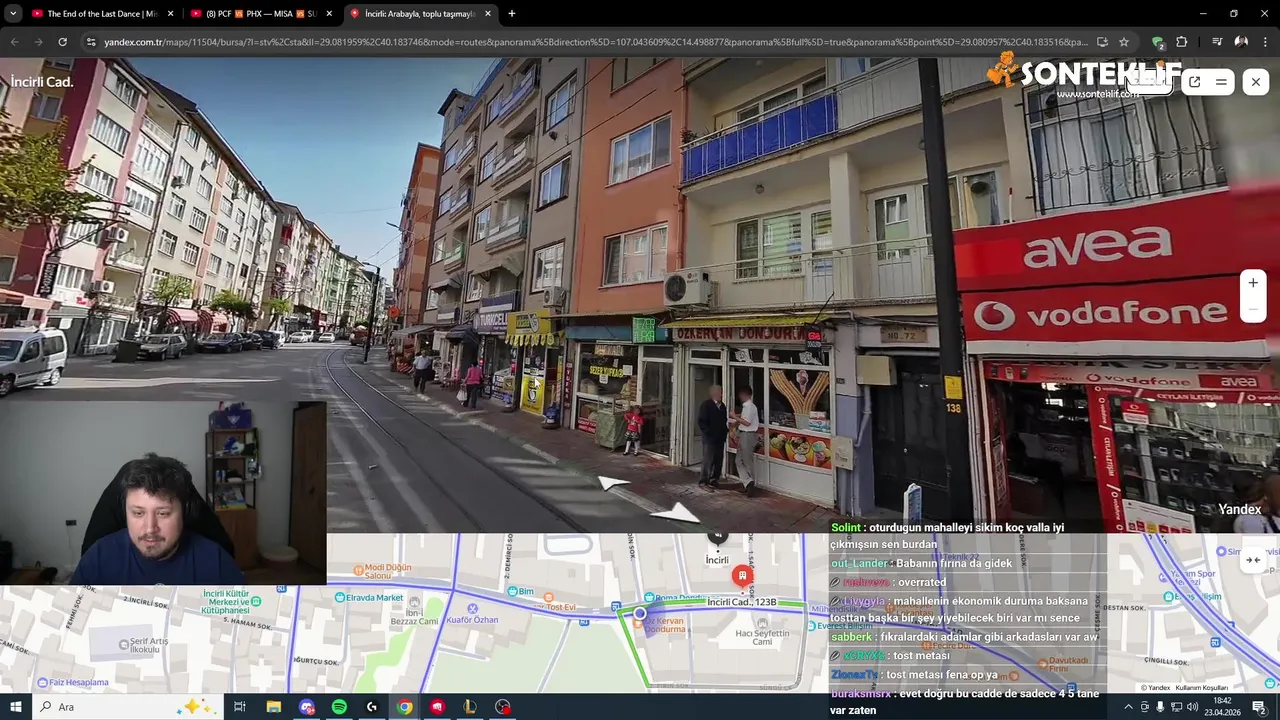Click İncirli Kültür Merkezi ve Kütüphanesi label
Image resolution: width=1280 pixels, height=720 pixels.
click(224, 601)
